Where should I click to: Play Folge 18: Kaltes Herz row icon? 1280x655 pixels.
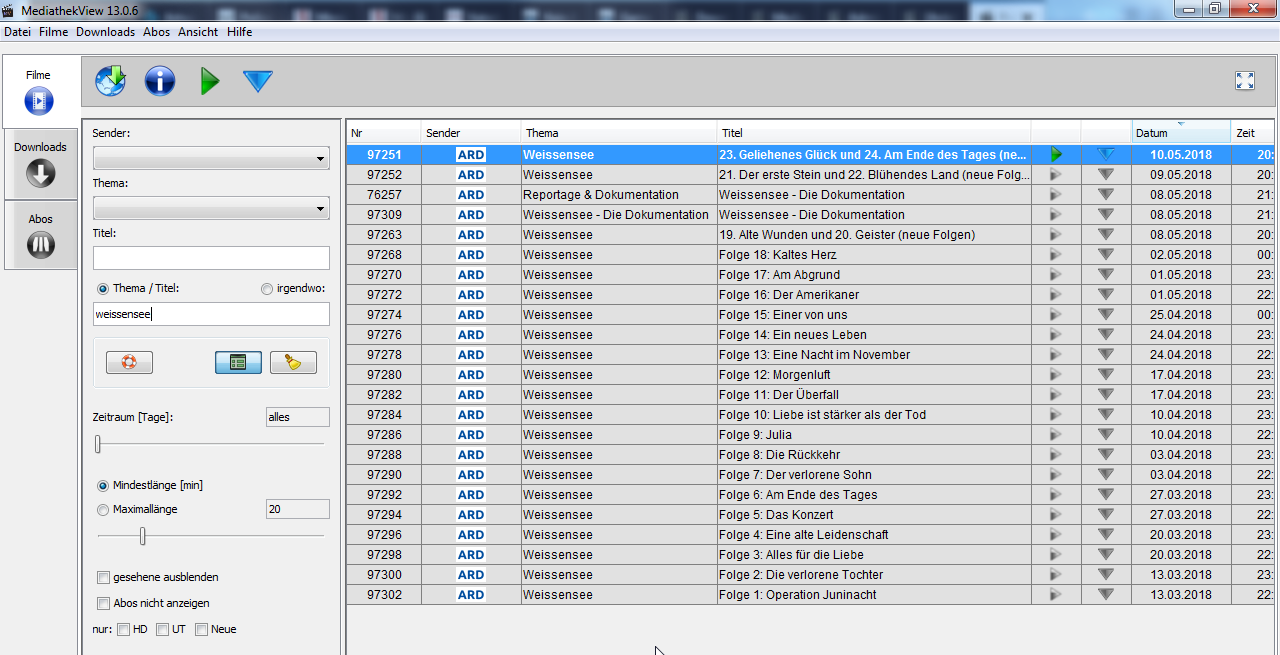(x=1055, y=255)
